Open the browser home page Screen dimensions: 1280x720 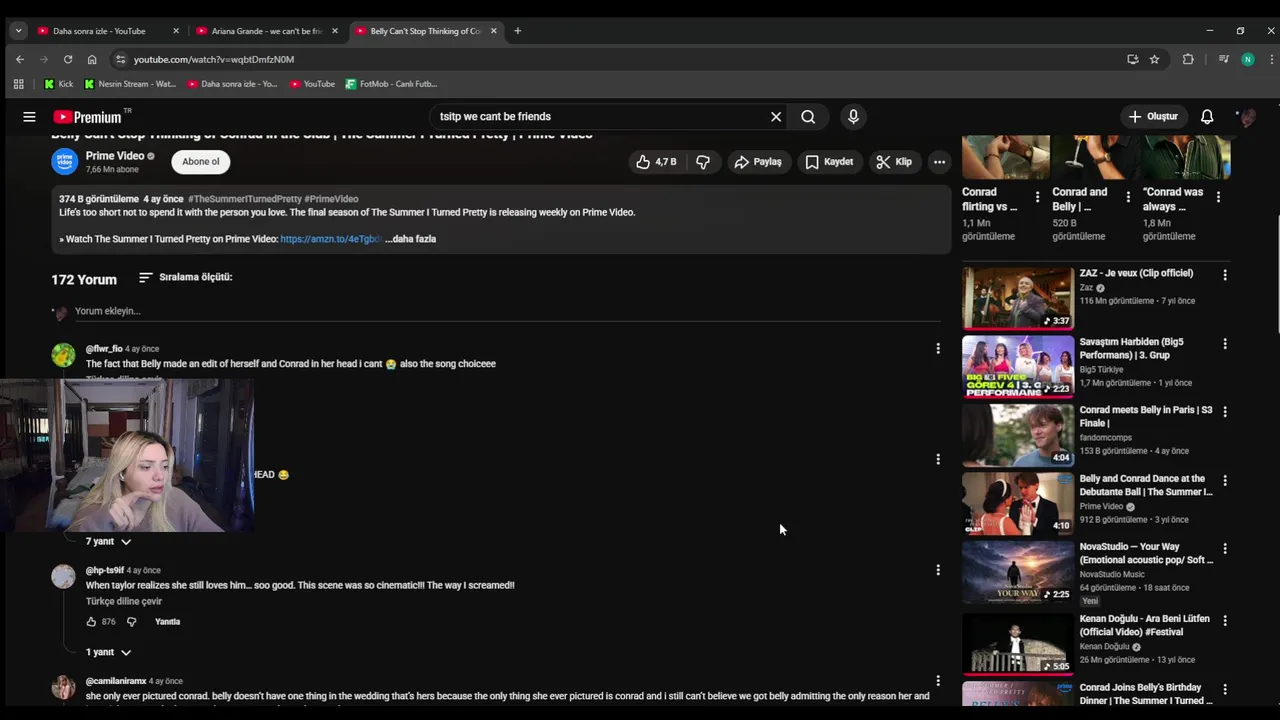(92, 59)
